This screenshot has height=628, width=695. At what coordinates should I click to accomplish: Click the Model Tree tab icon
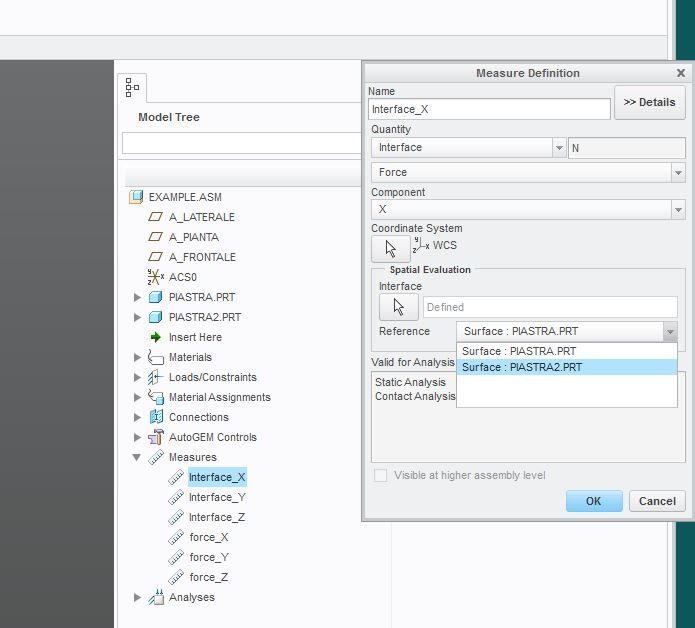(x=132, y=88)
